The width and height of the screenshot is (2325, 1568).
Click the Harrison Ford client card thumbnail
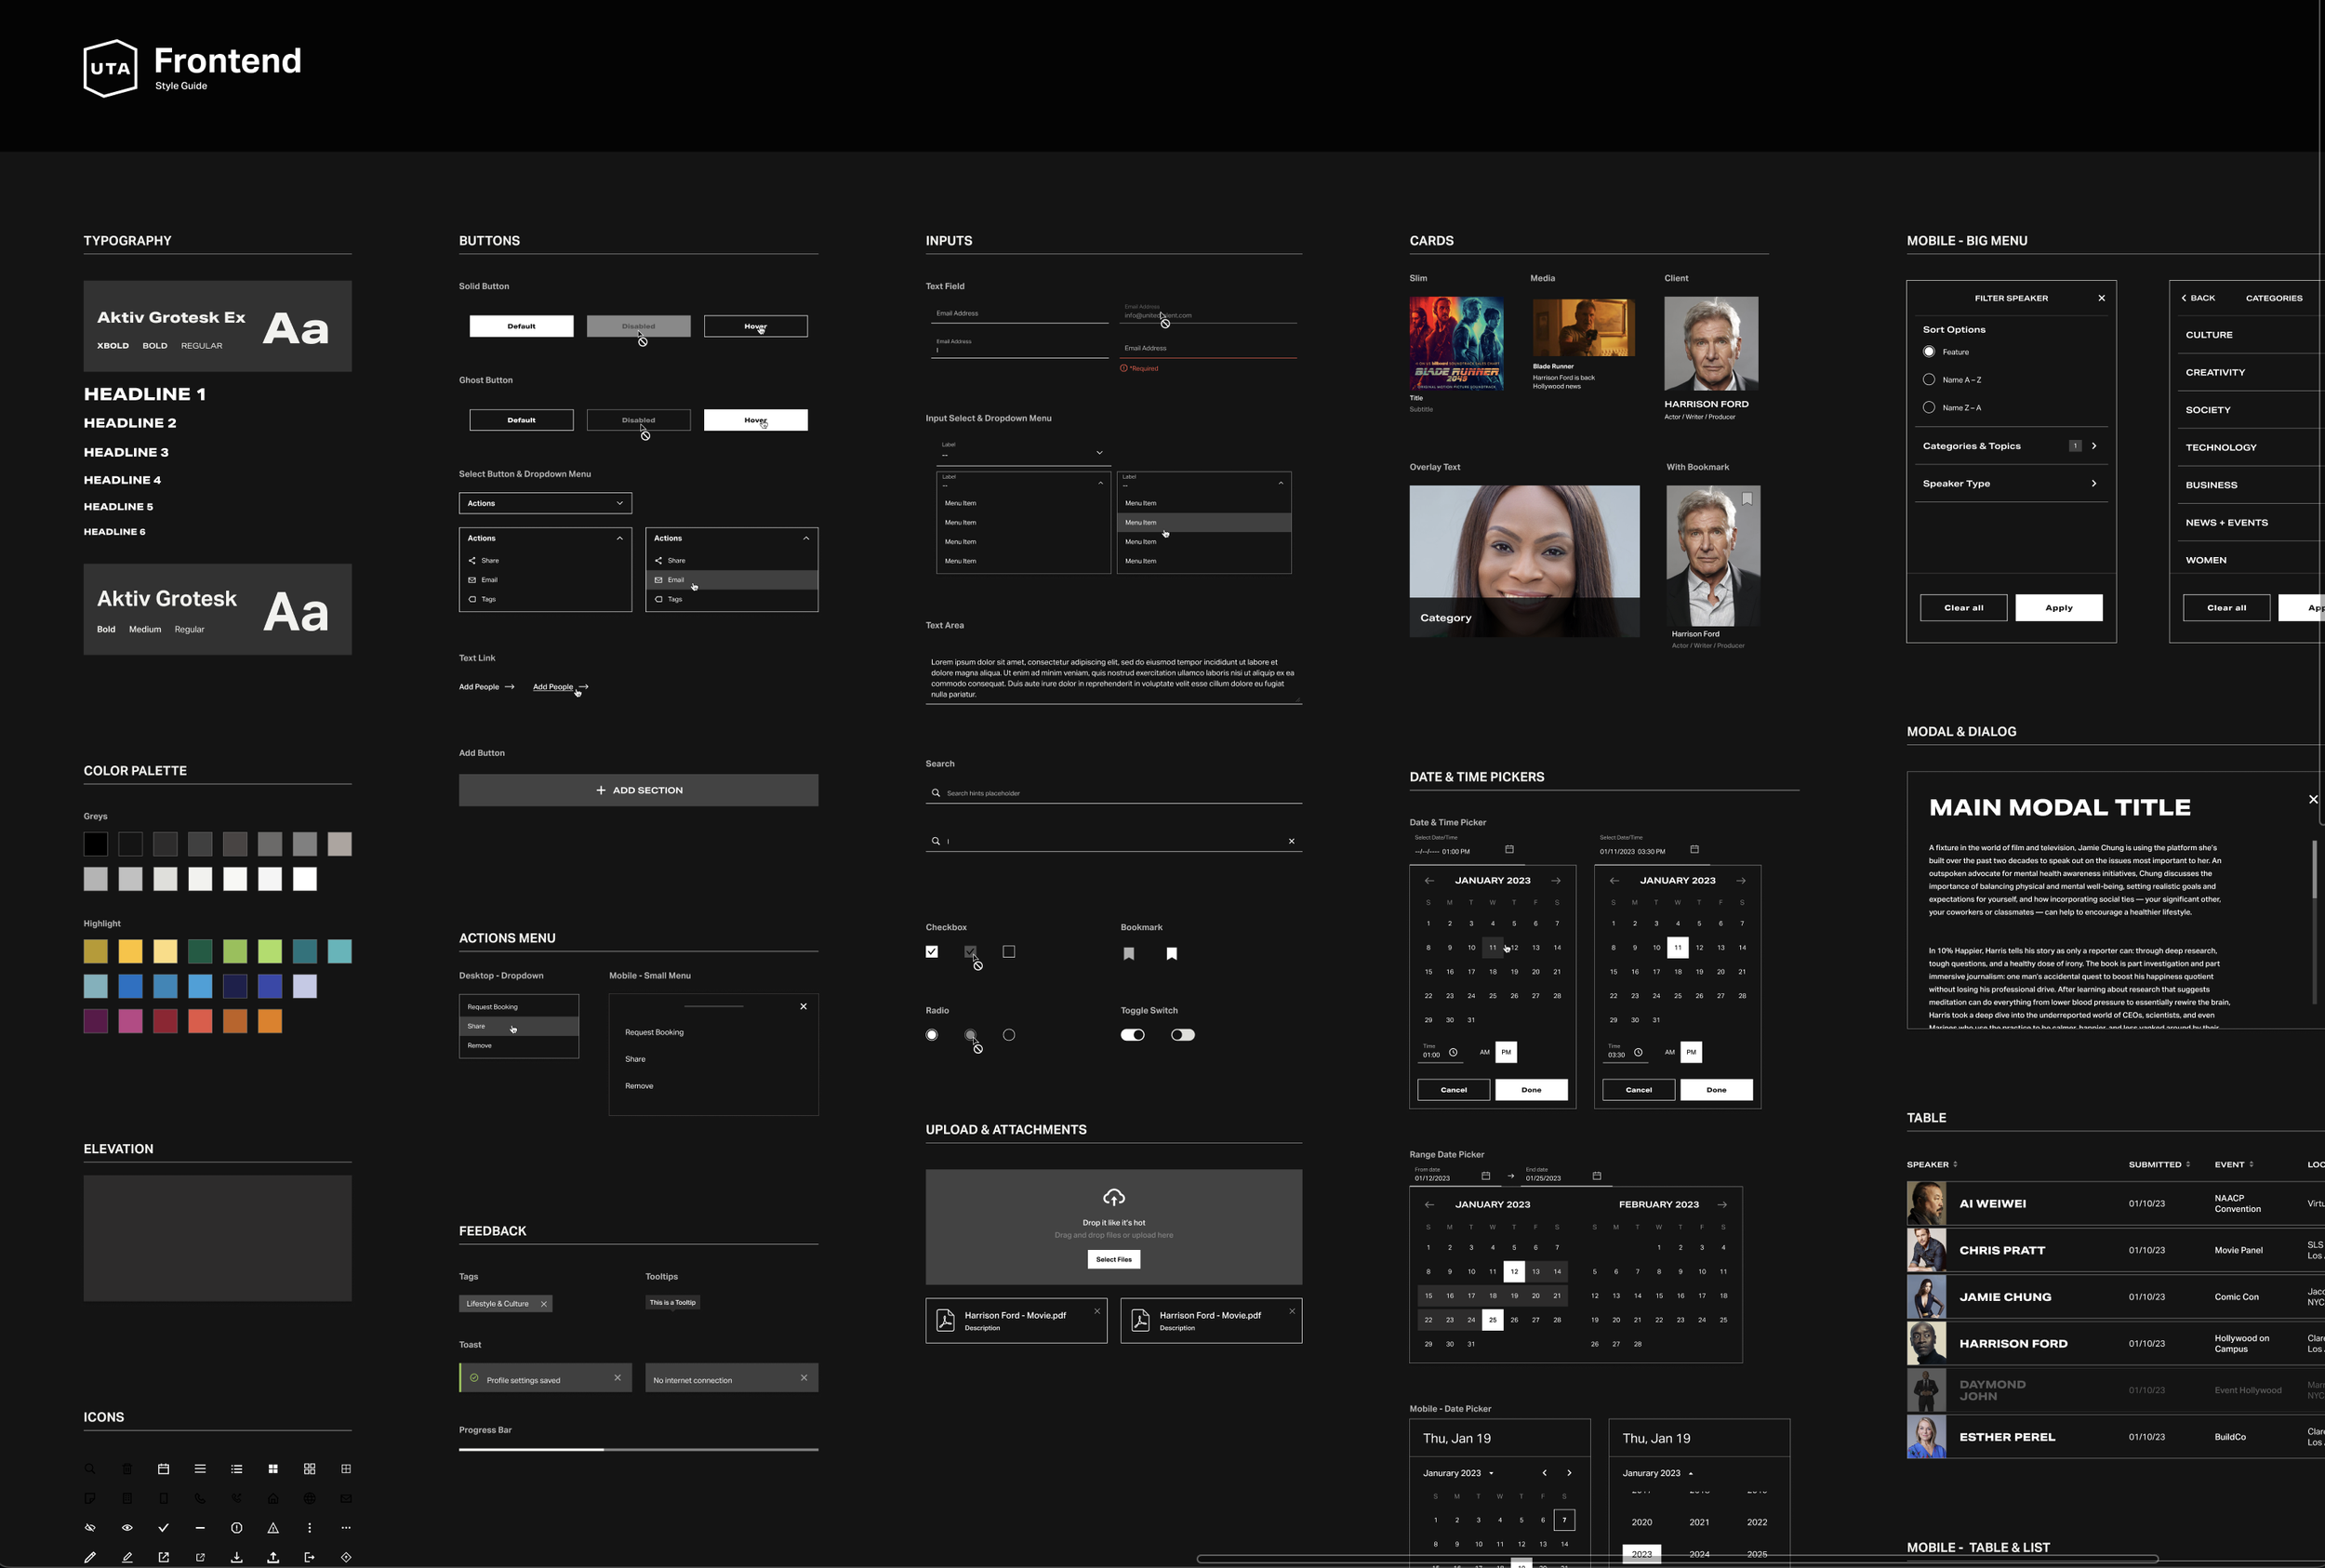[1711, 343]
